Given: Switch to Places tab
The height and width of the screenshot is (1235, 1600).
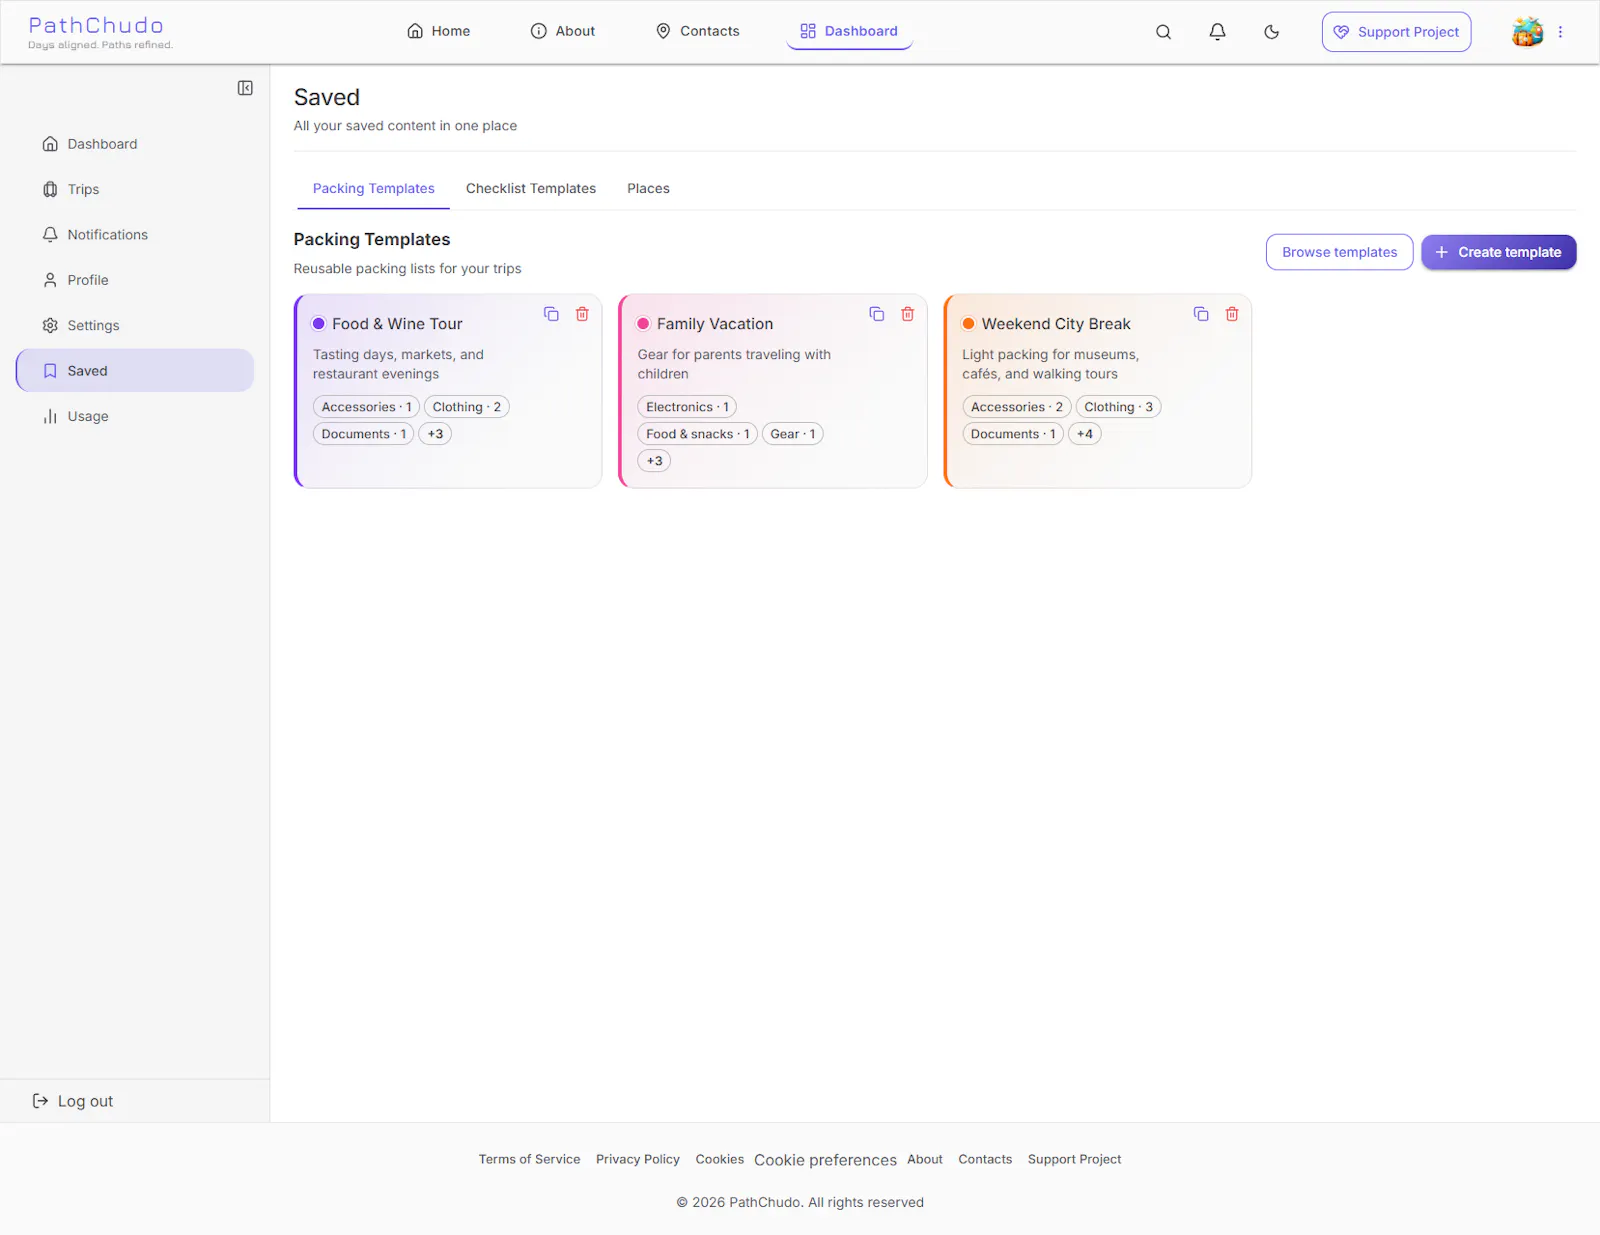Looking at the screenshot, I should [648, 188].
